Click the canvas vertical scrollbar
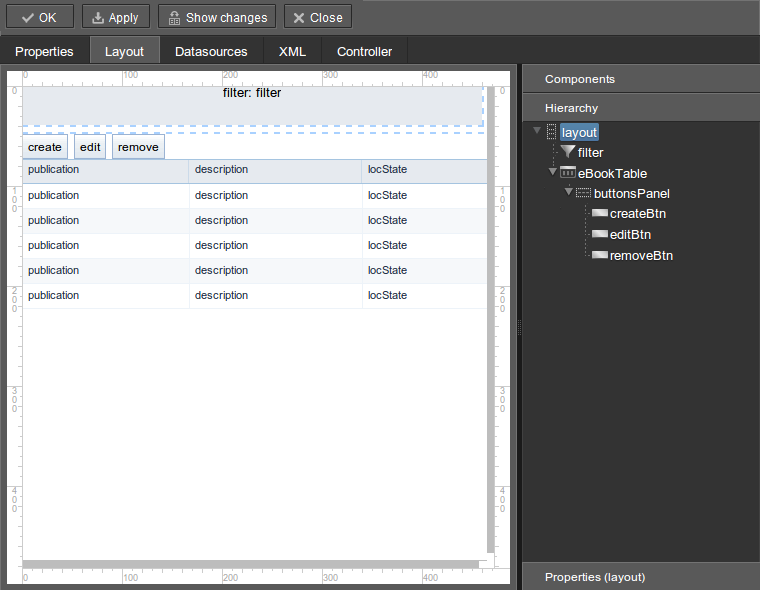760x590 pixels. 491,320
